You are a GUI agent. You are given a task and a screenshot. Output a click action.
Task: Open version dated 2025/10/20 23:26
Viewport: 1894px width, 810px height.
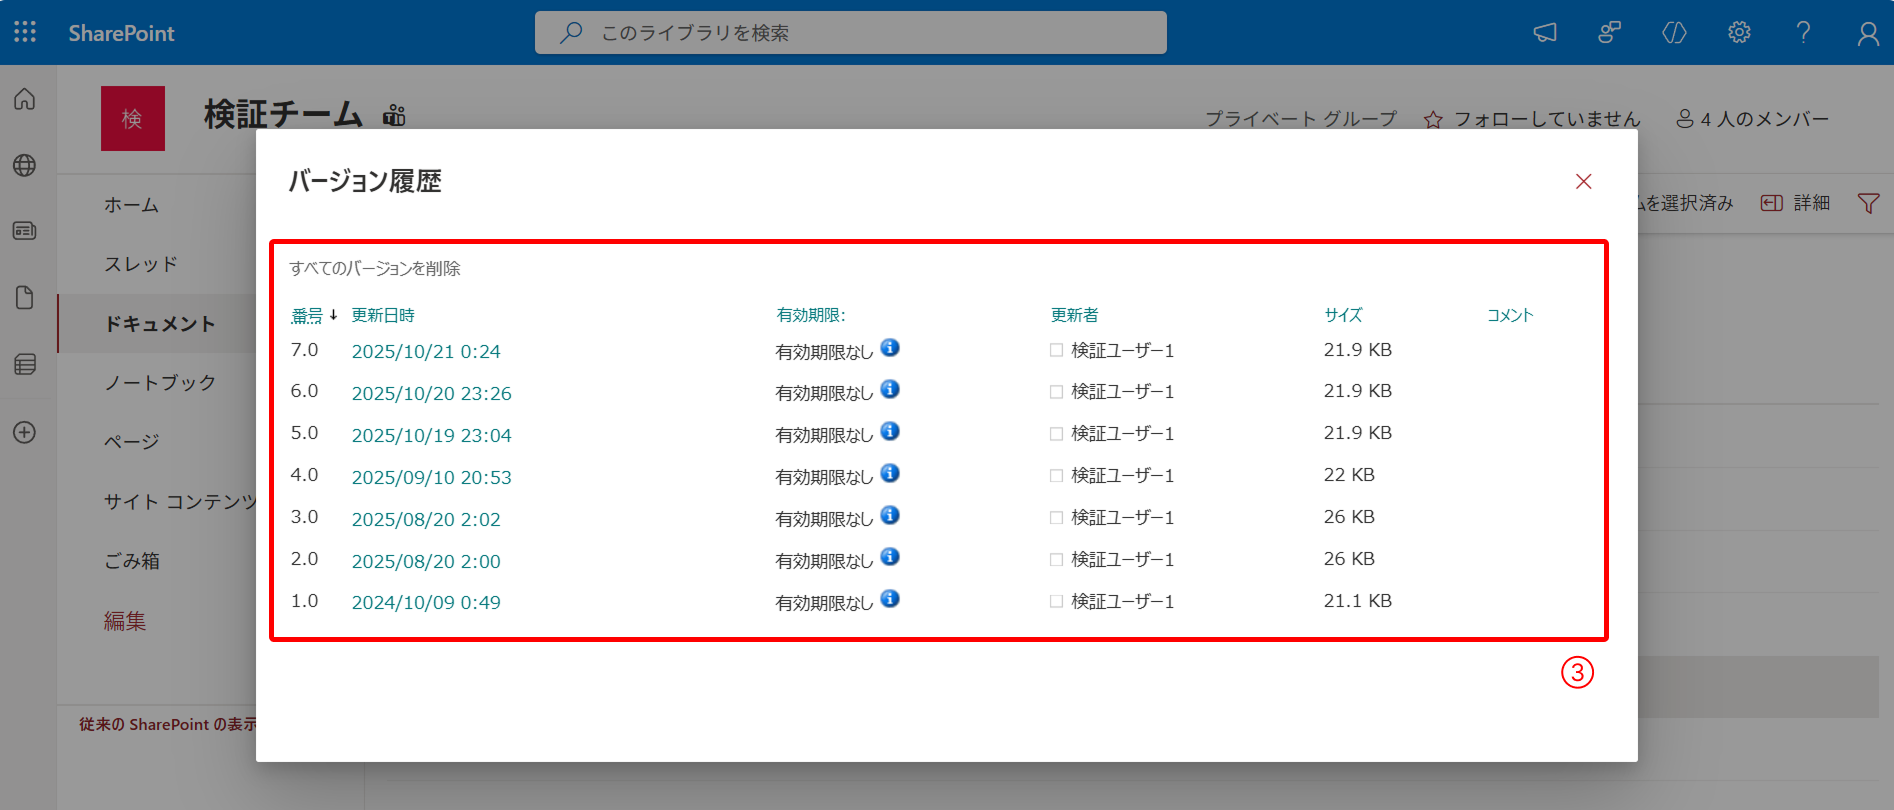click(431, 393)
